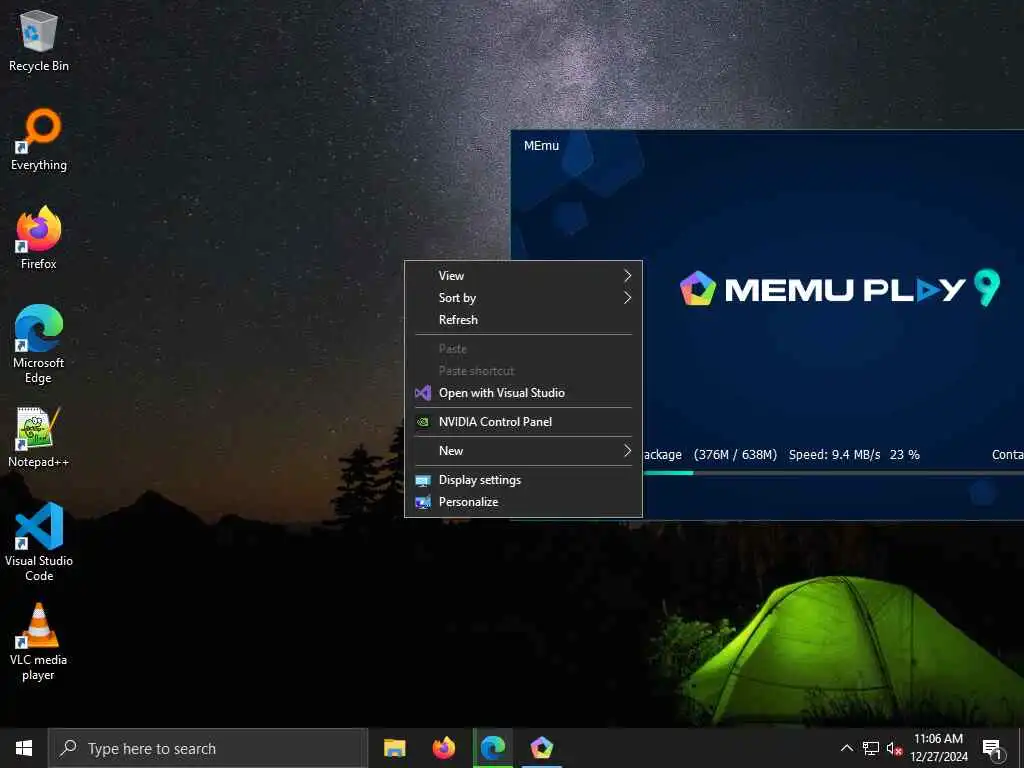Select the Visual Studio Code desktop shortcut
Screen dimensions: 1024x768
39,541
